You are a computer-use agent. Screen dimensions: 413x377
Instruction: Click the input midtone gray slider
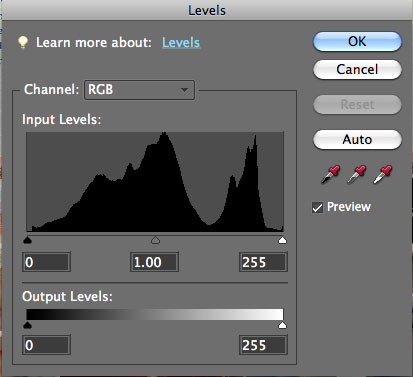155,240
